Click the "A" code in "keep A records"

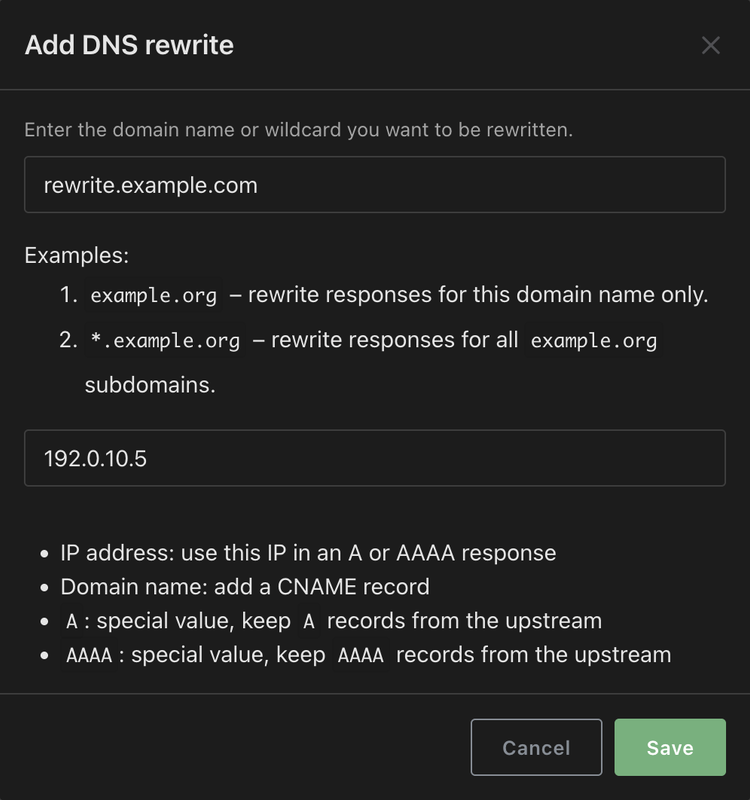[x=309, y=621]
